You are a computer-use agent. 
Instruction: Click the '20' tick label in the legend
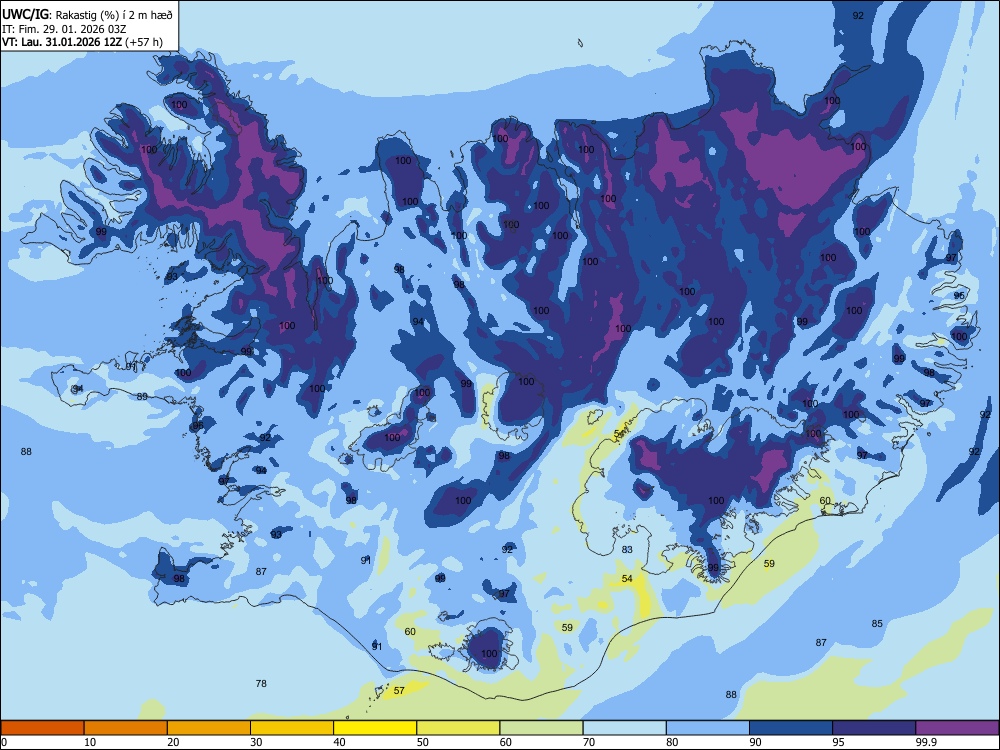click(x=173, y=742)
